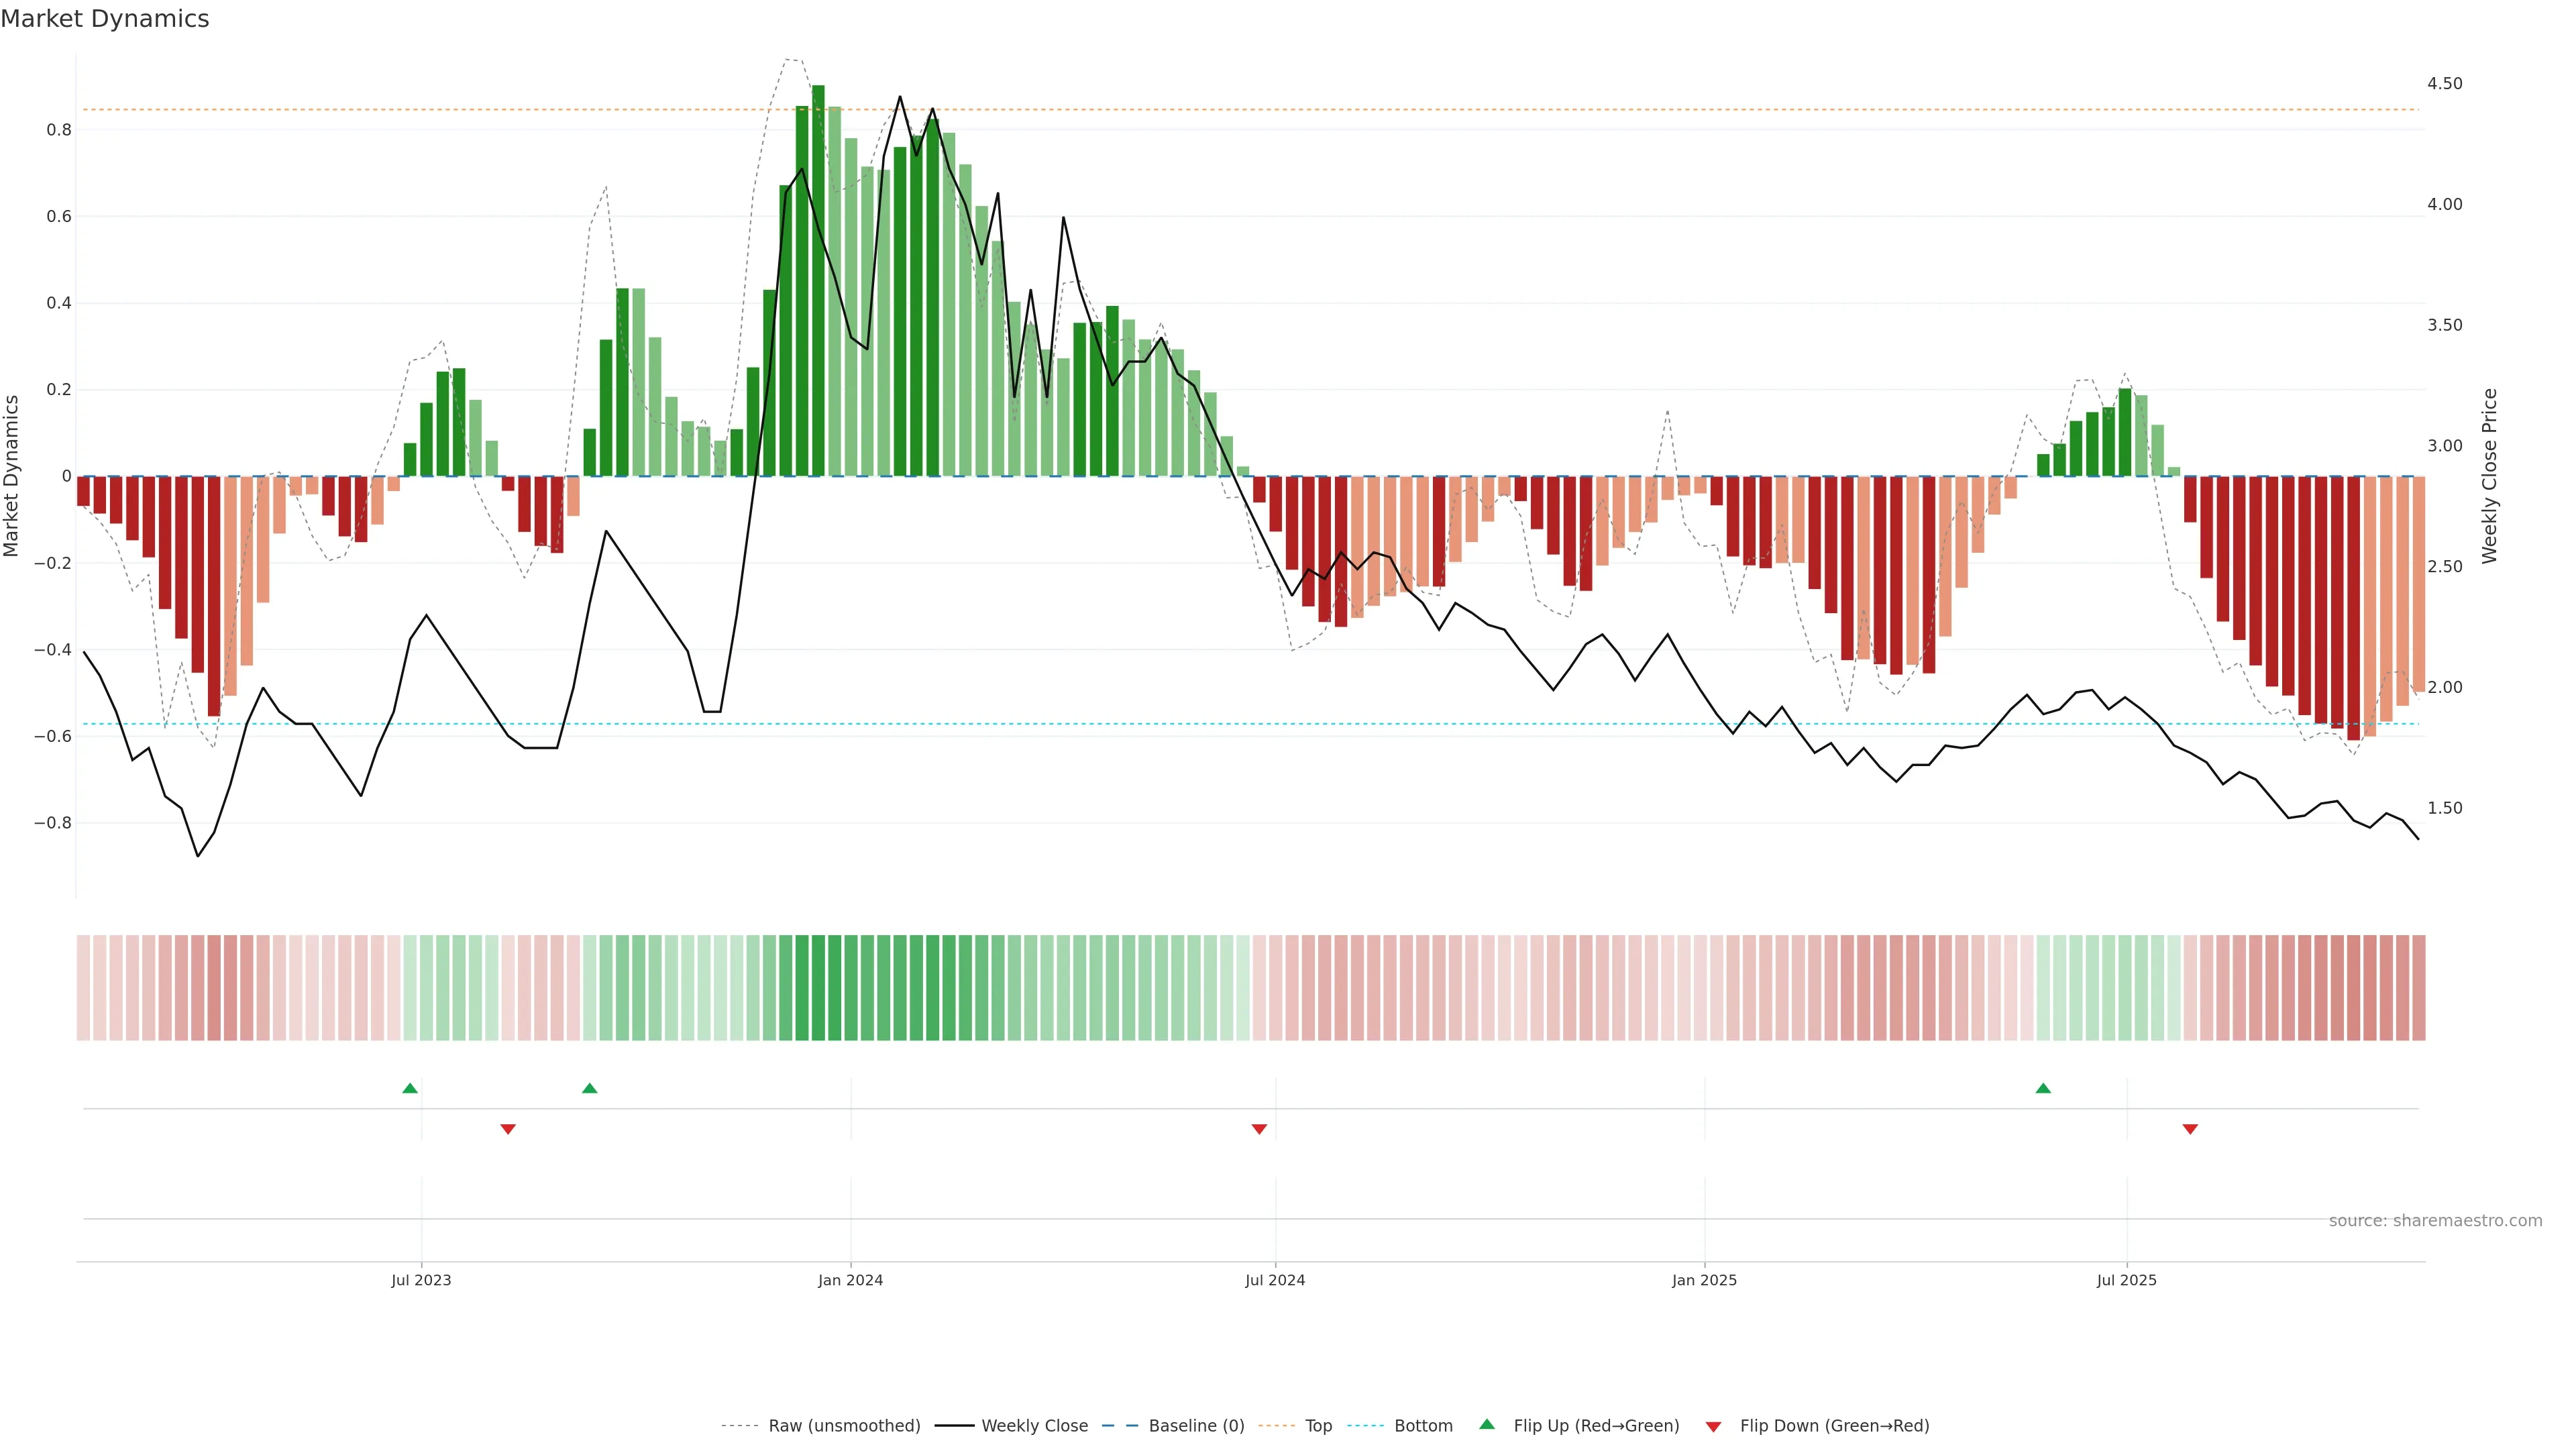Click the green triangle icon in the legend
This screenshot has width=2576, height=1449.
[x=1487, y=1424]
